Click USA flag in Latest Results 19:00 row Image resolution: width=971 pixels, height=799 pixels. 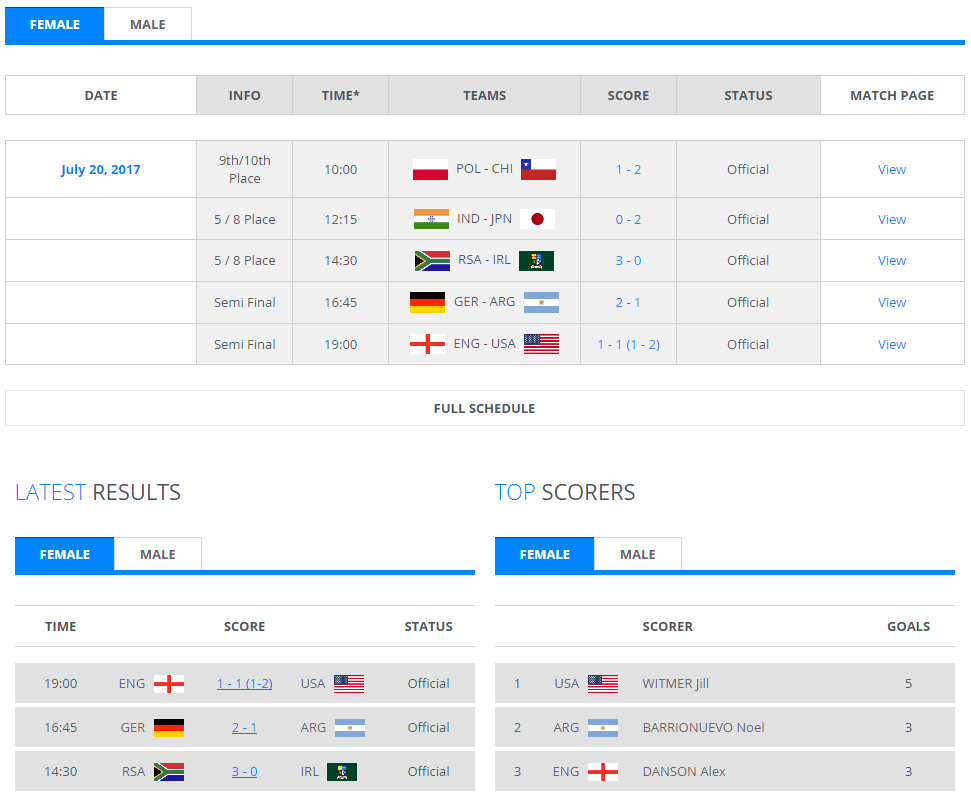pyautogui.click(x=349, y=684)
